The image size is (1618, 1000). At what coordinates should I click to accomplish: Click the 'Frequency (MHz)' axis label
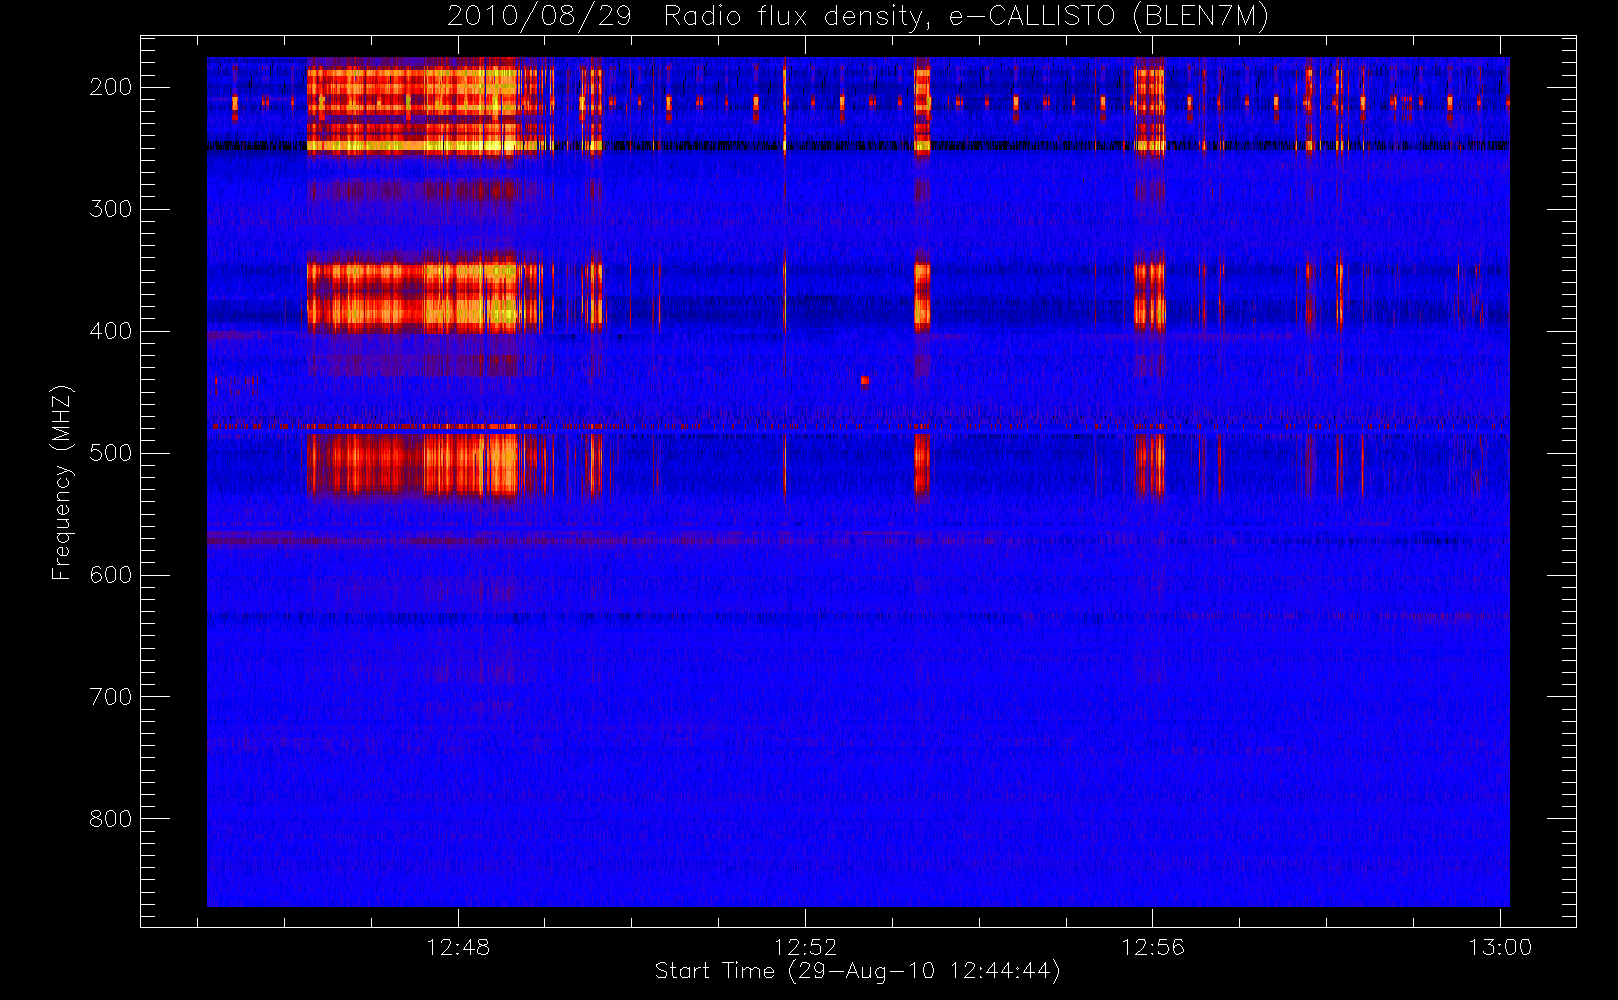(x=62, y=482)
